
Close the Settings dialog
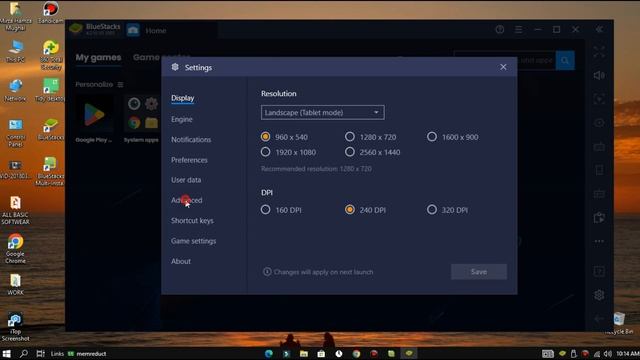pos(503,67)
